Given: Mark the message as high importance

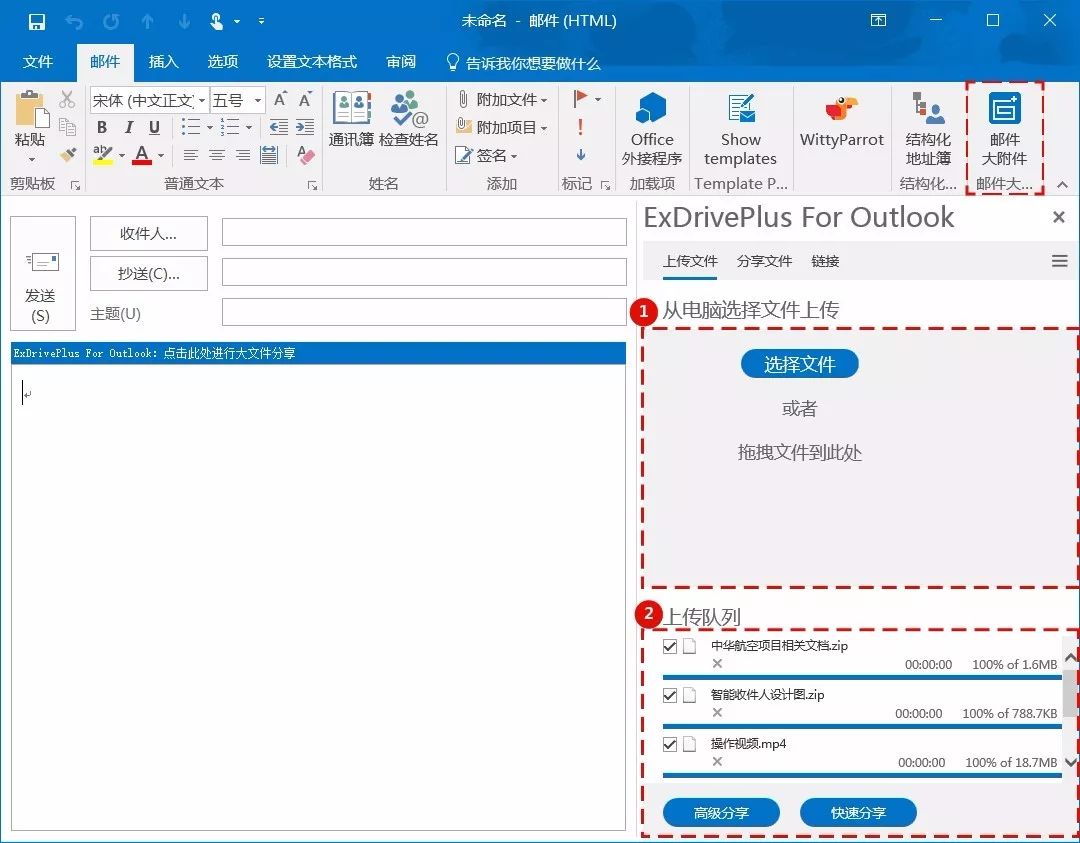Looking at the screenshot, I should click(581, 127).
